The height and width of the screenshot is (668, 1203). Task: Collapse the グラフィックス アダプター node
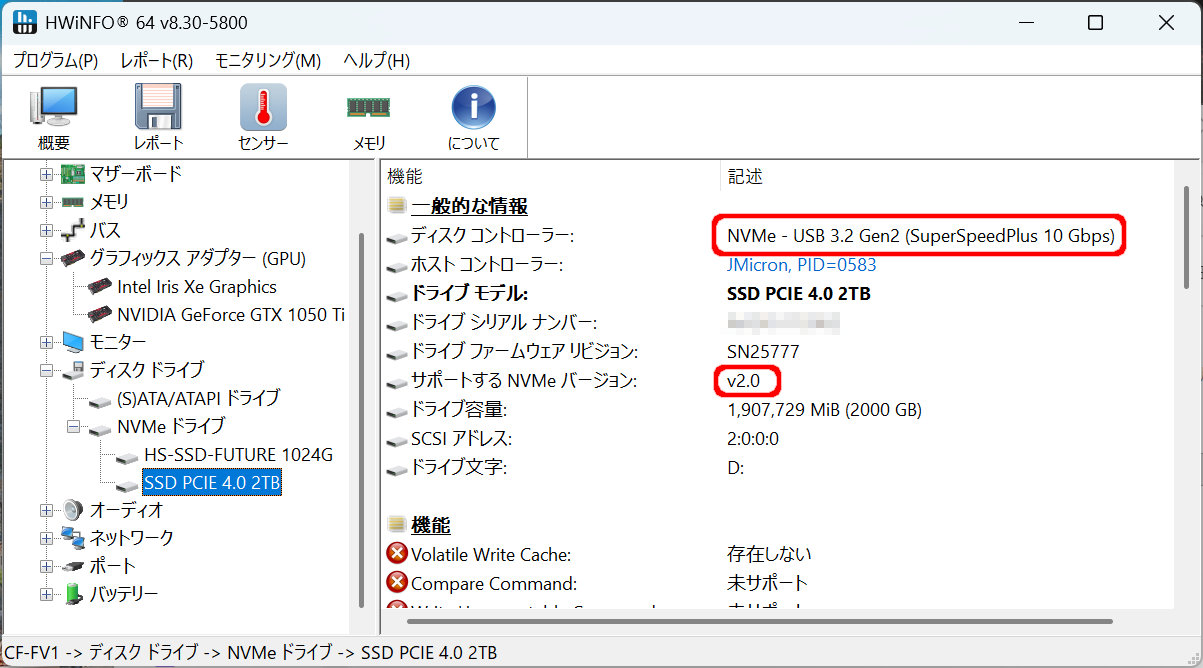(46, 259)
